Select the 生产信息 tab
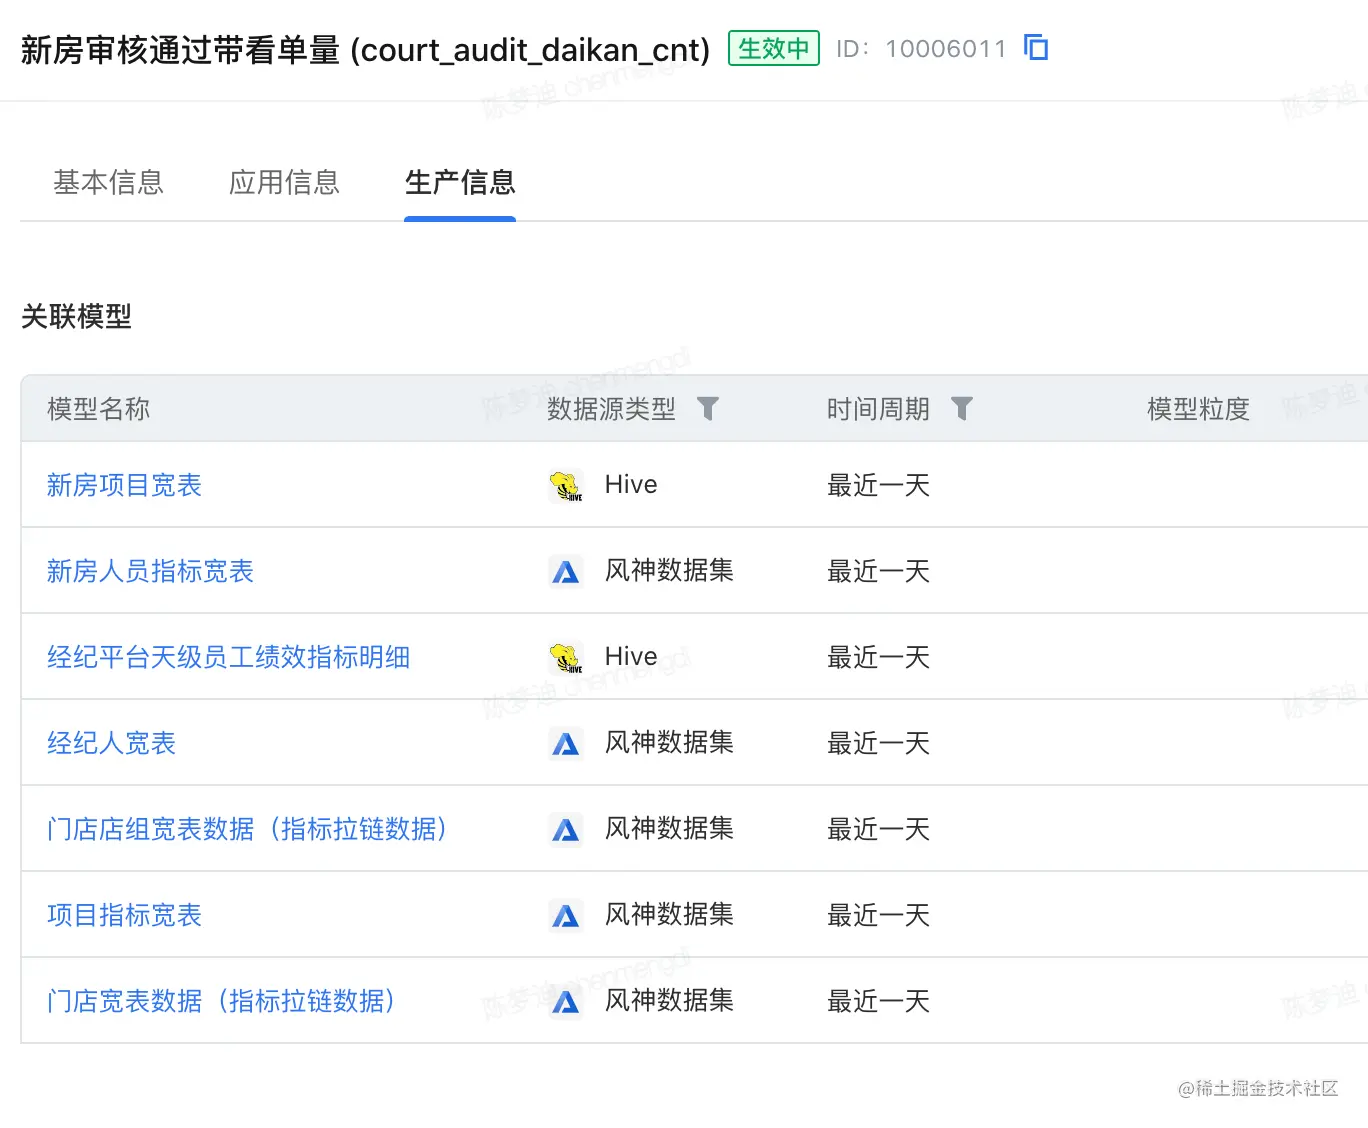Screen dimensions: 1368x1128 [460, 182]
